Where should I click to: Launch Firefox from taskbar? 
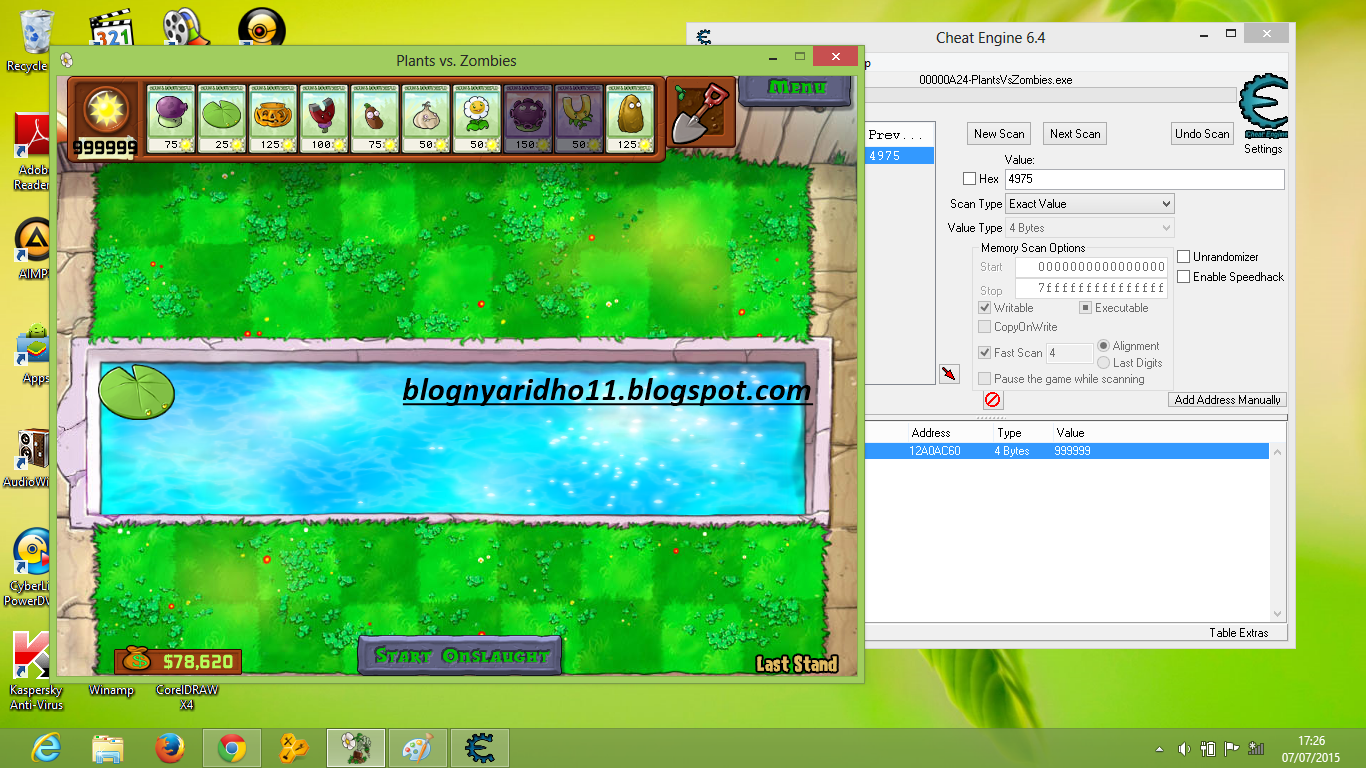[170, 748]
